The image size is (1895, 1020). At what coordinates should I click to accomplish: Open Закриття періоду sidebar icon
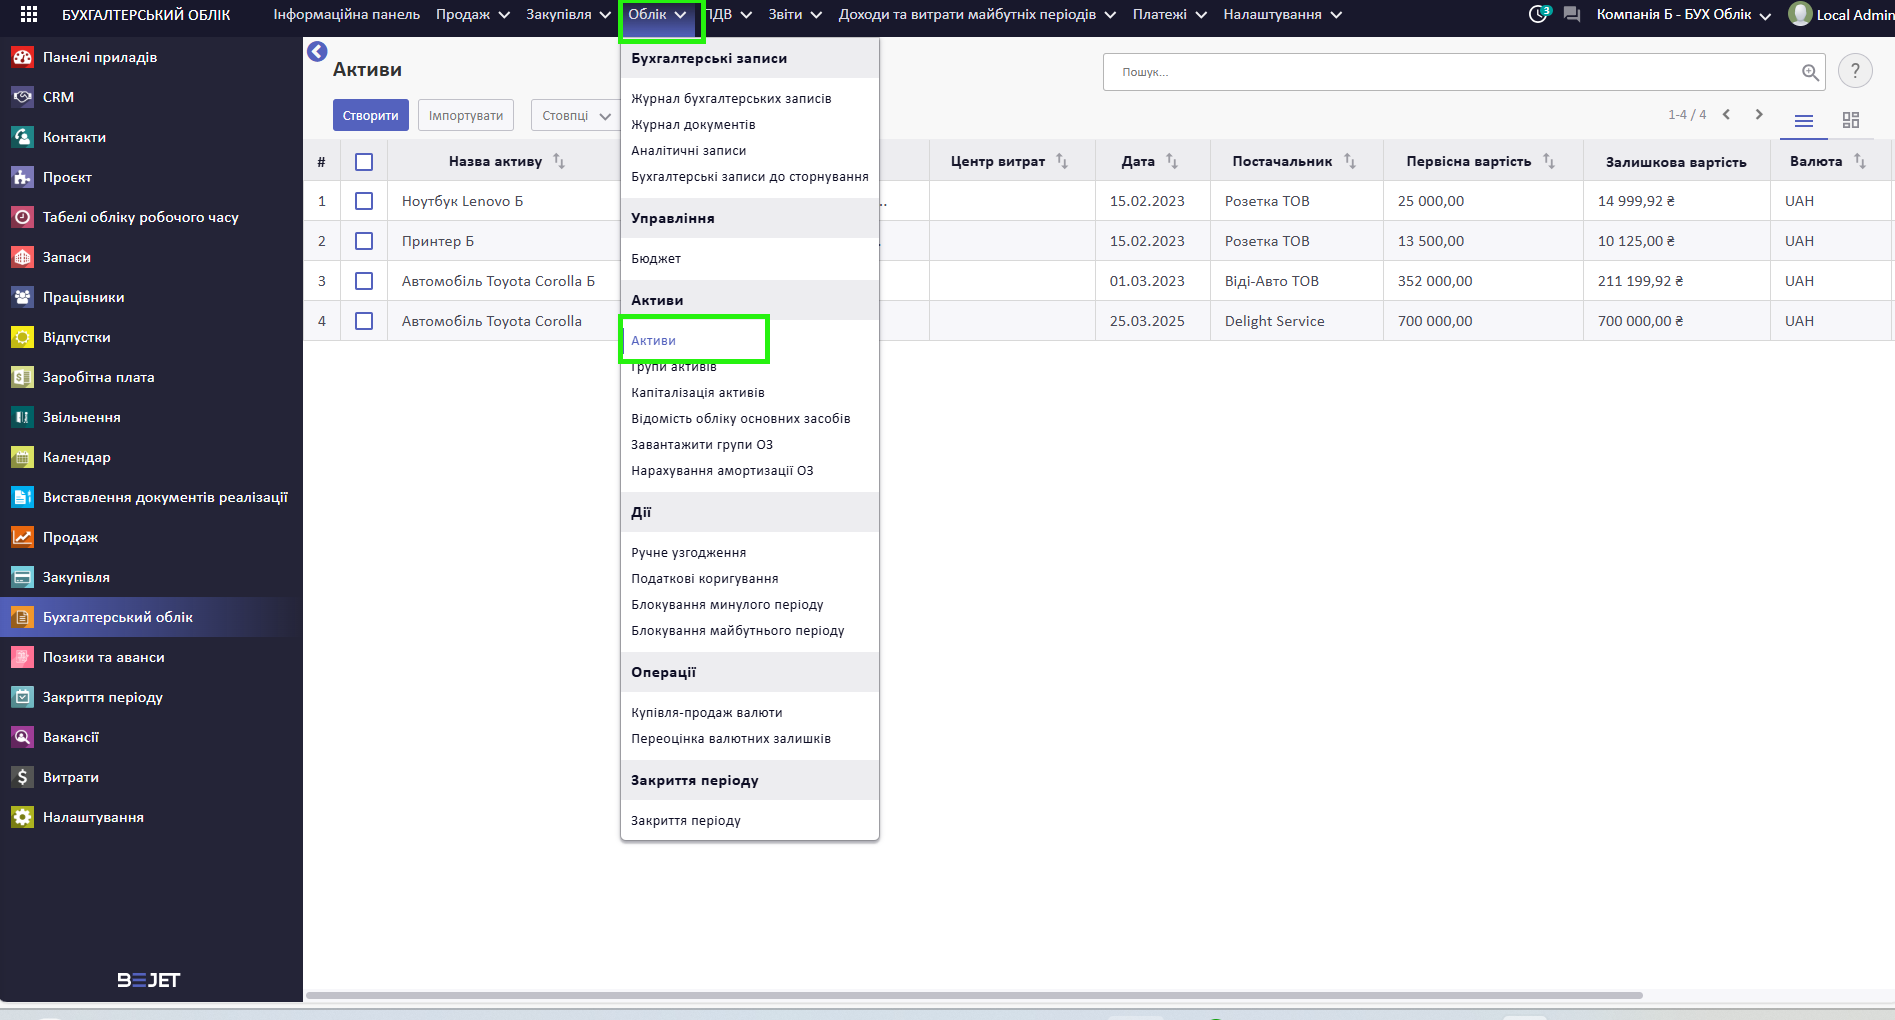click(22, 697)
